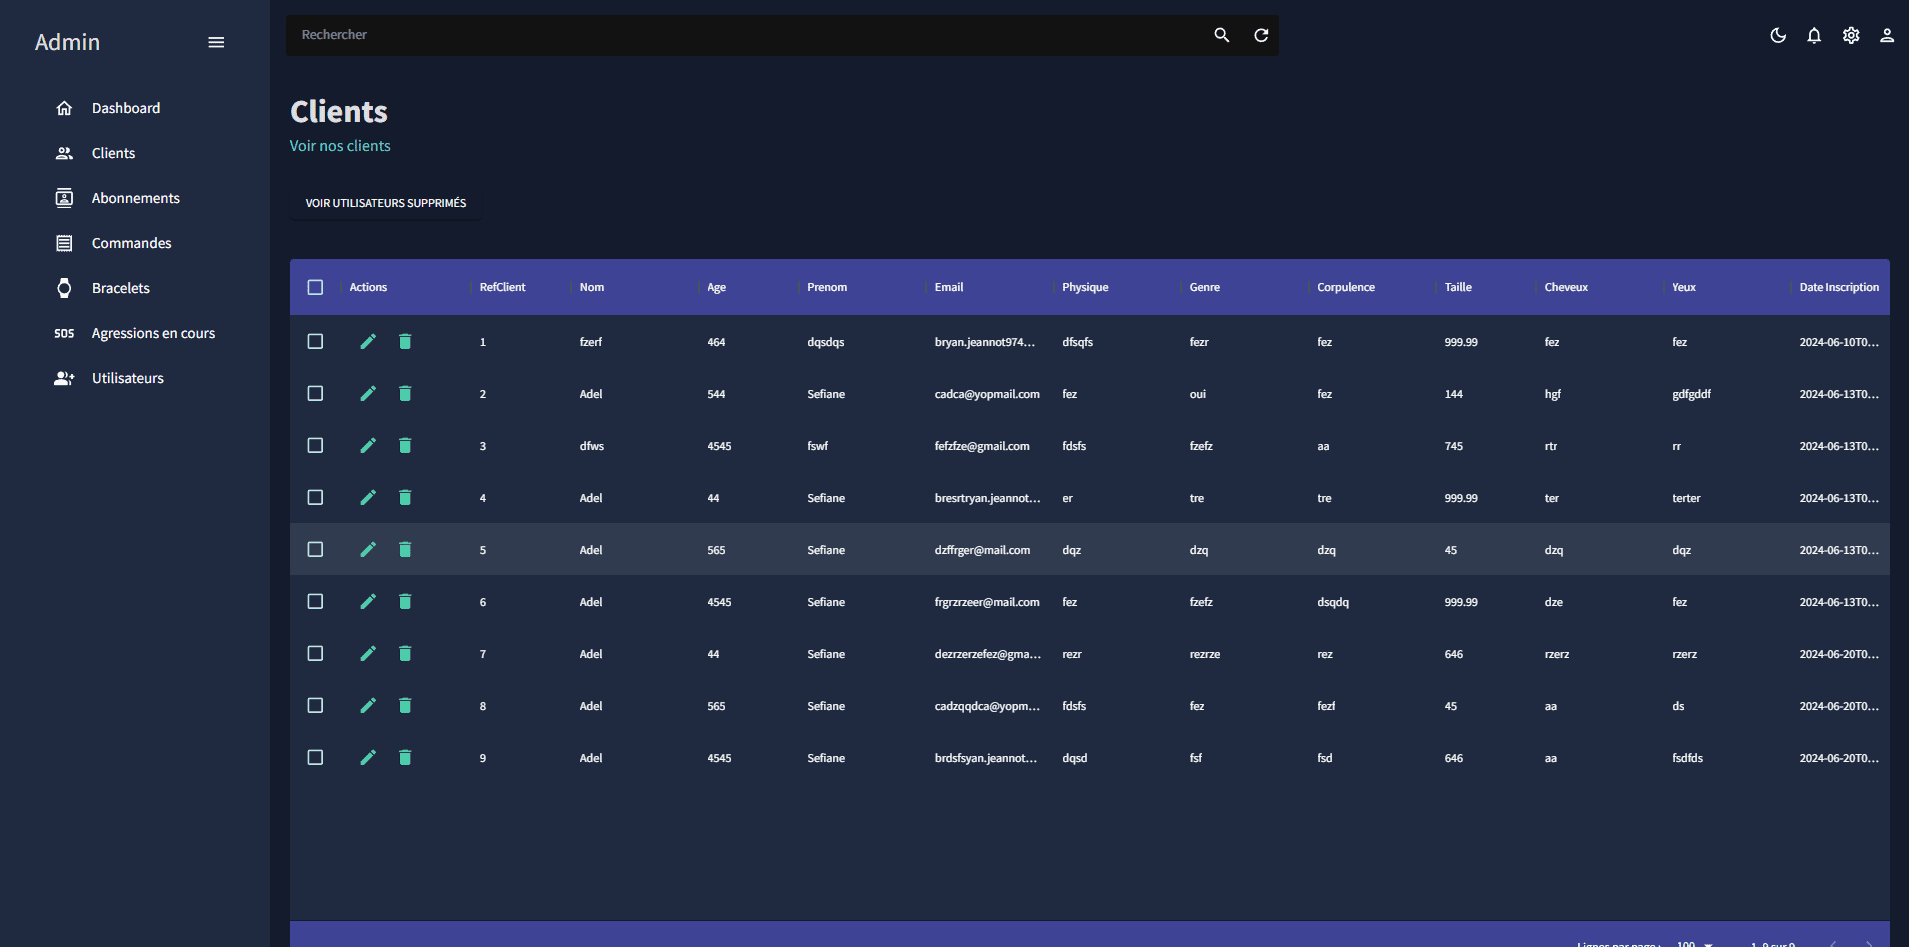This screenshot has width=1909, height=947.
Task: Open the settings gear icon
Action: (1851, 35)
